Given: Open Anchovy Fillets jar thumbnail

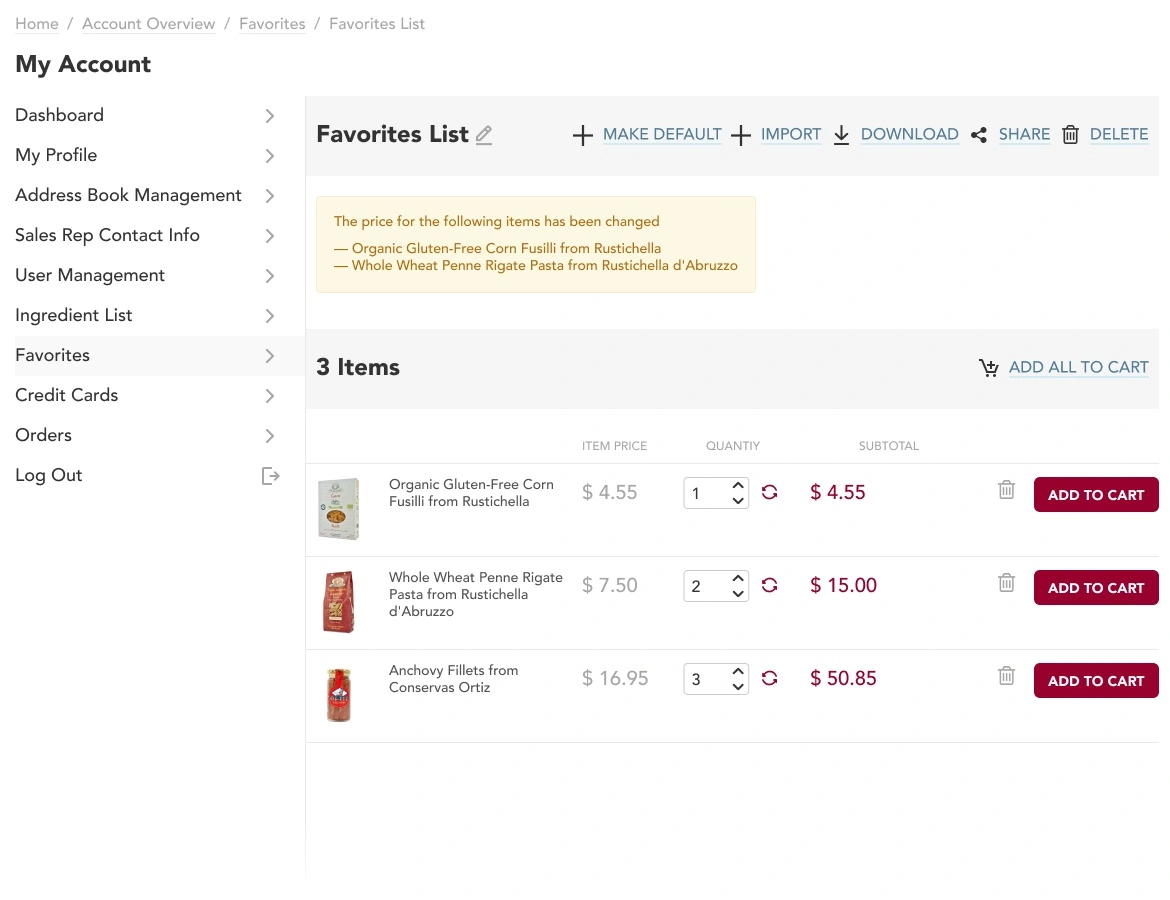Looking at the screenshot, I should point(339,695).
